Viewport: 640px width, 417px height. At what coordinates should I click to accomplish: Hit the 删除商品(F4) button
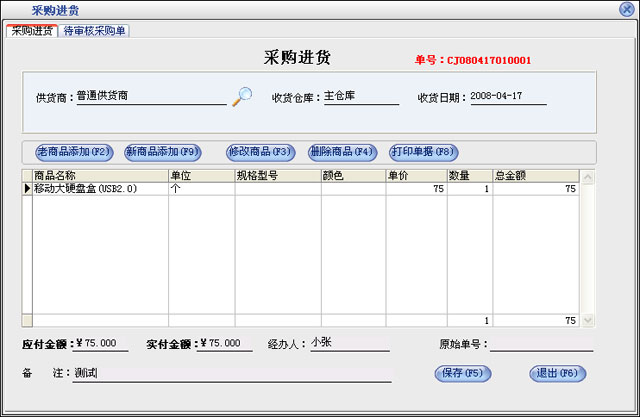pos(342,152)
